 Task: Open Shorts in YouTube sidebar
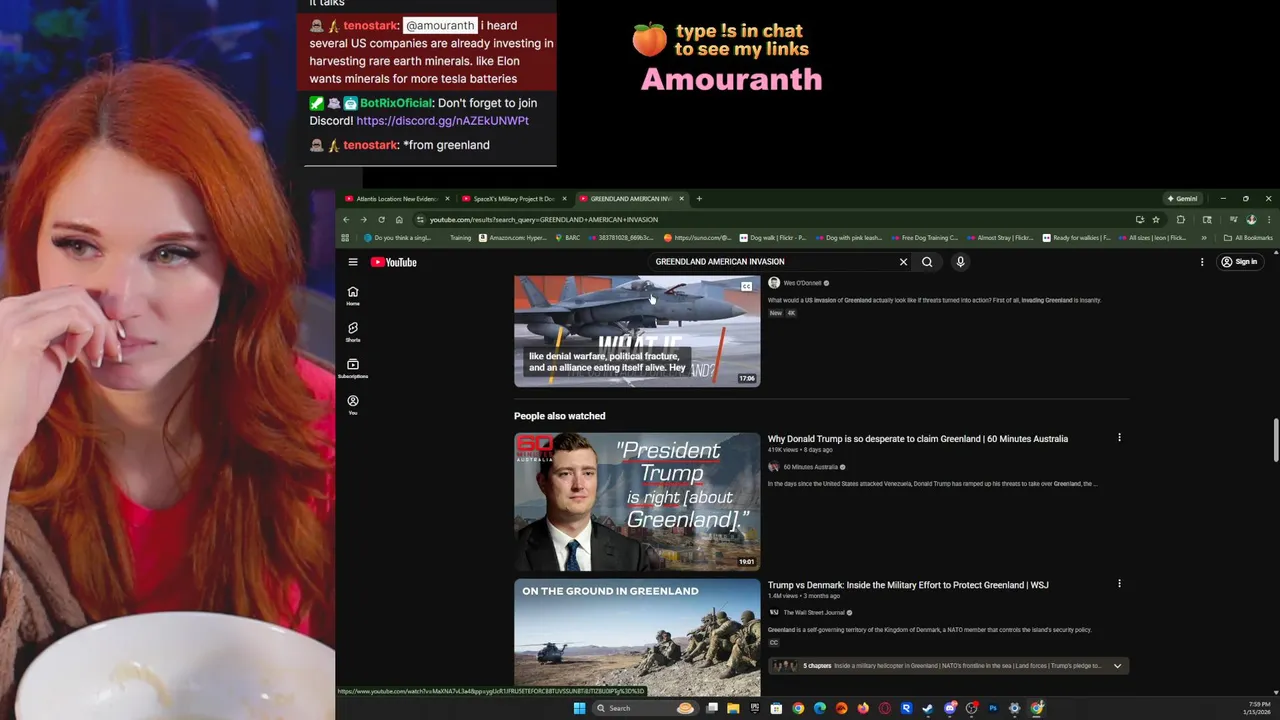click(352, 331)
